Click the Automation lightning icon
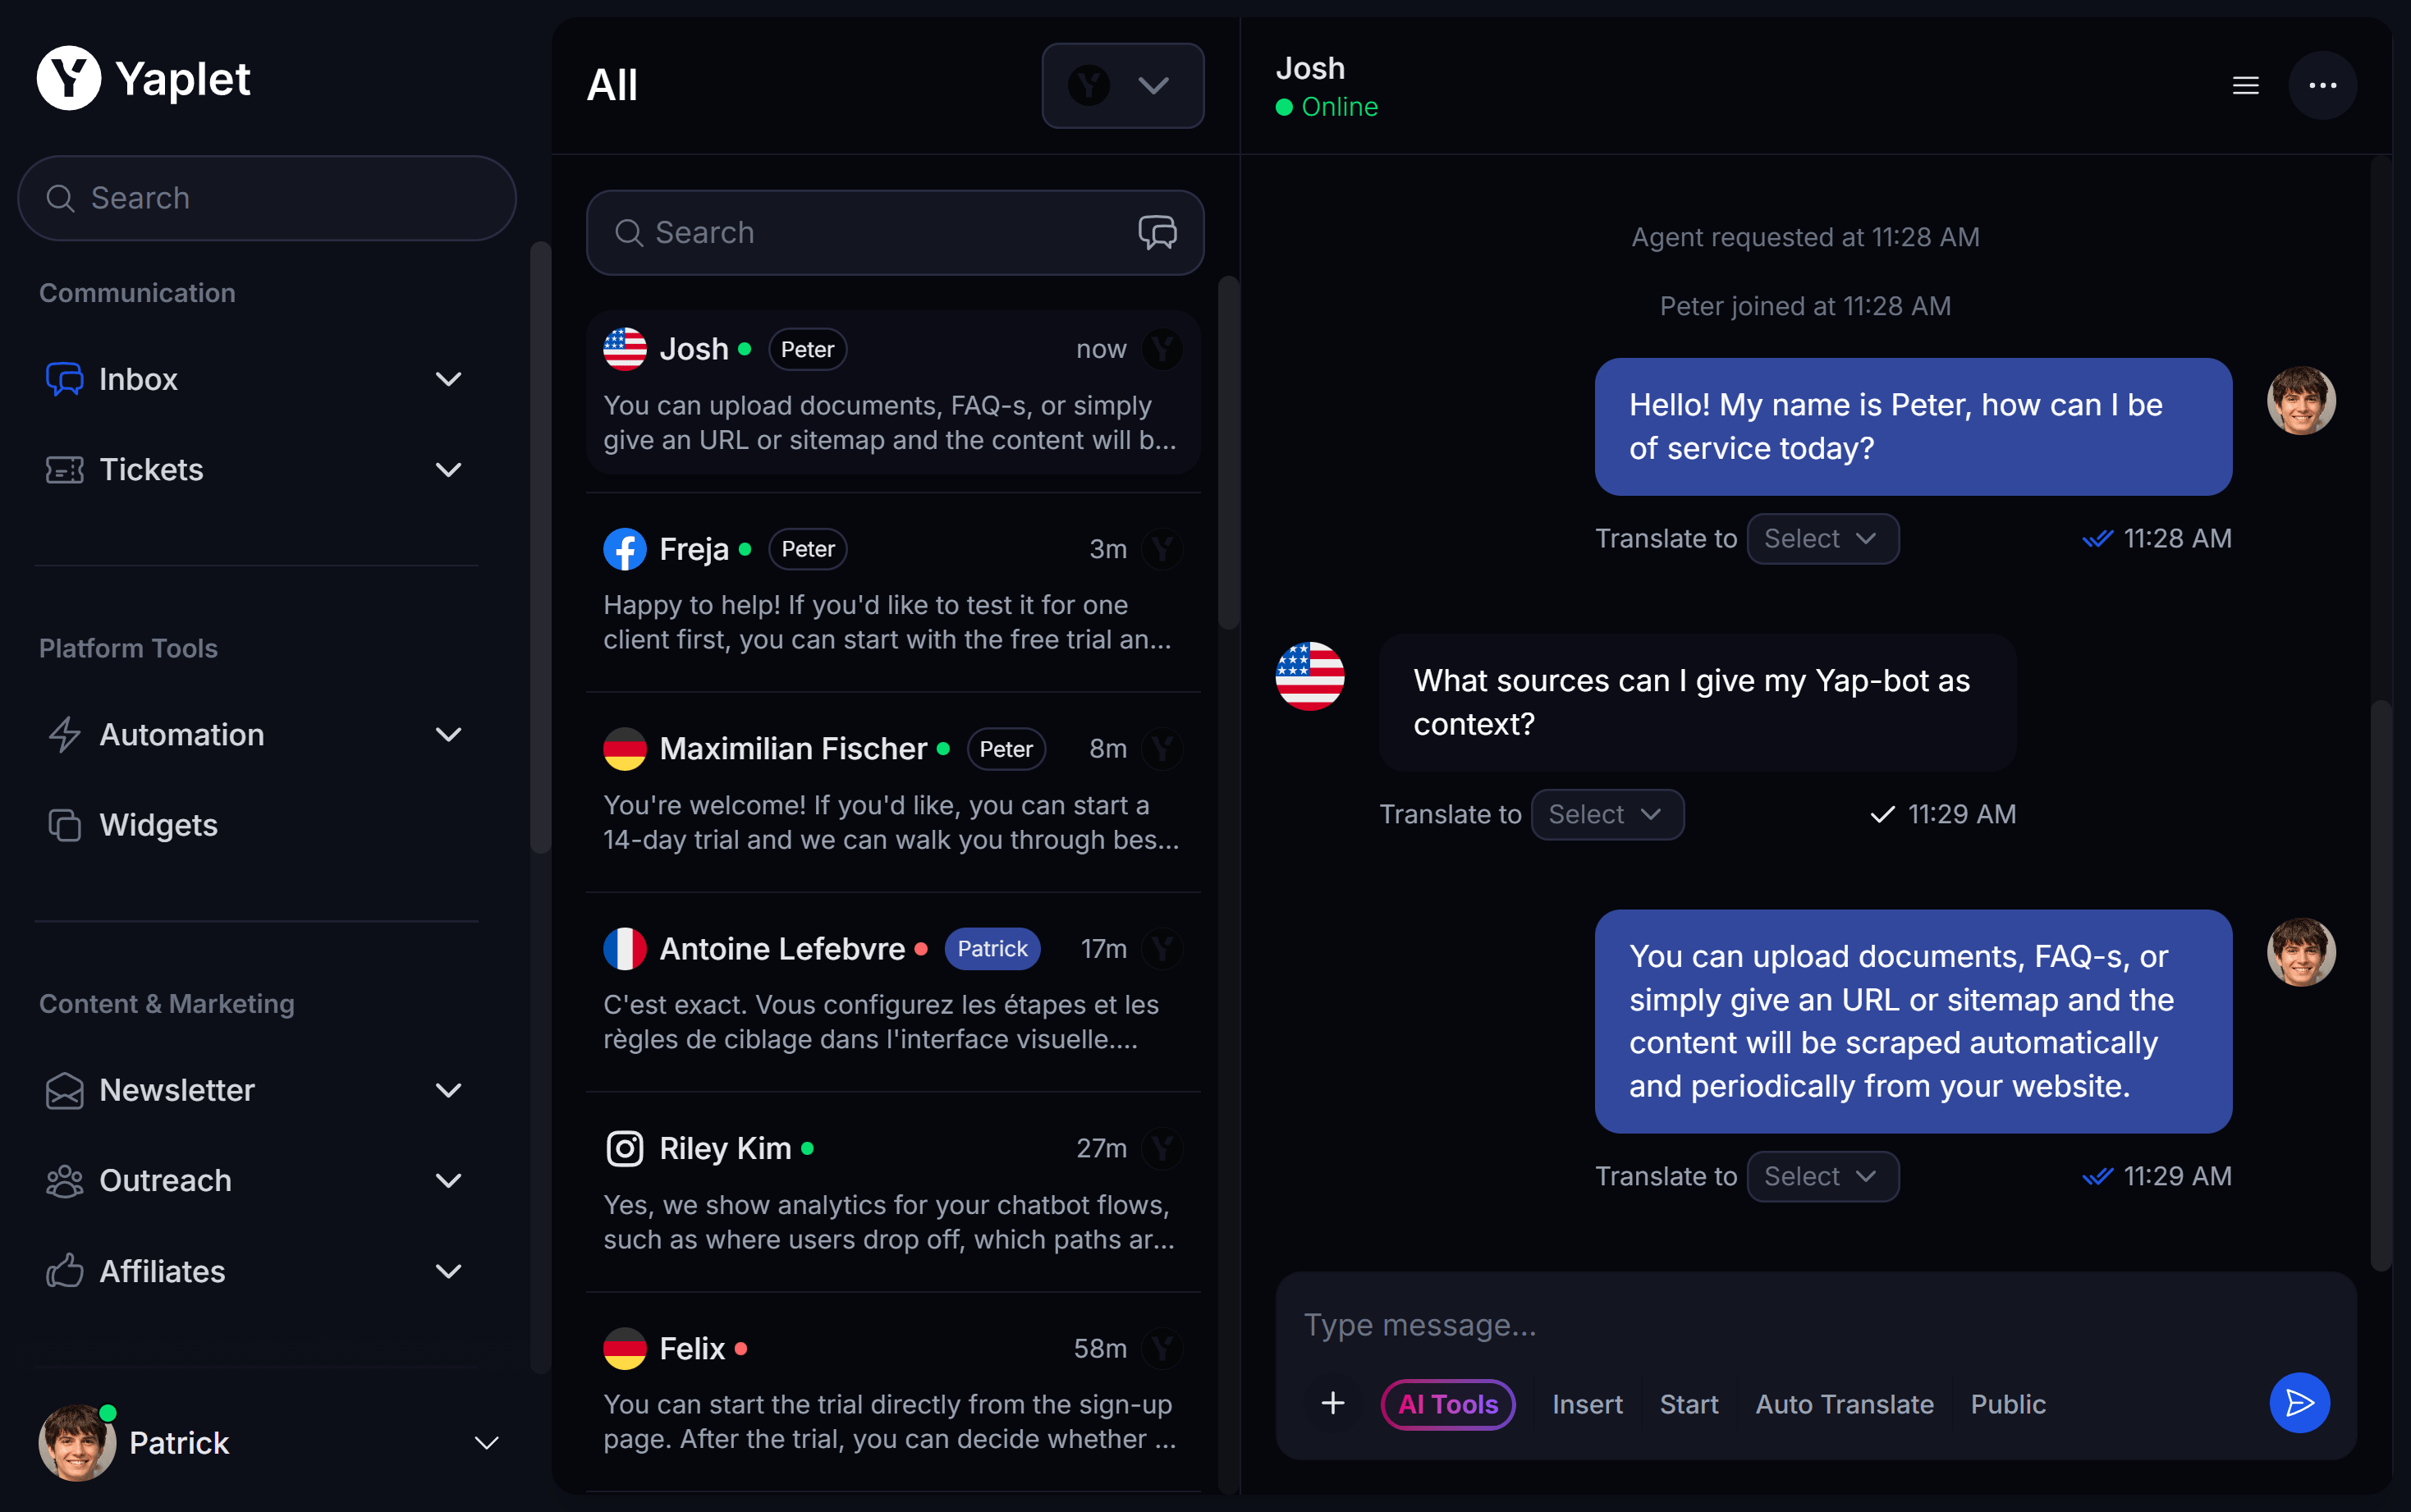The image size is (2411, 1512). tap(64, 735)
